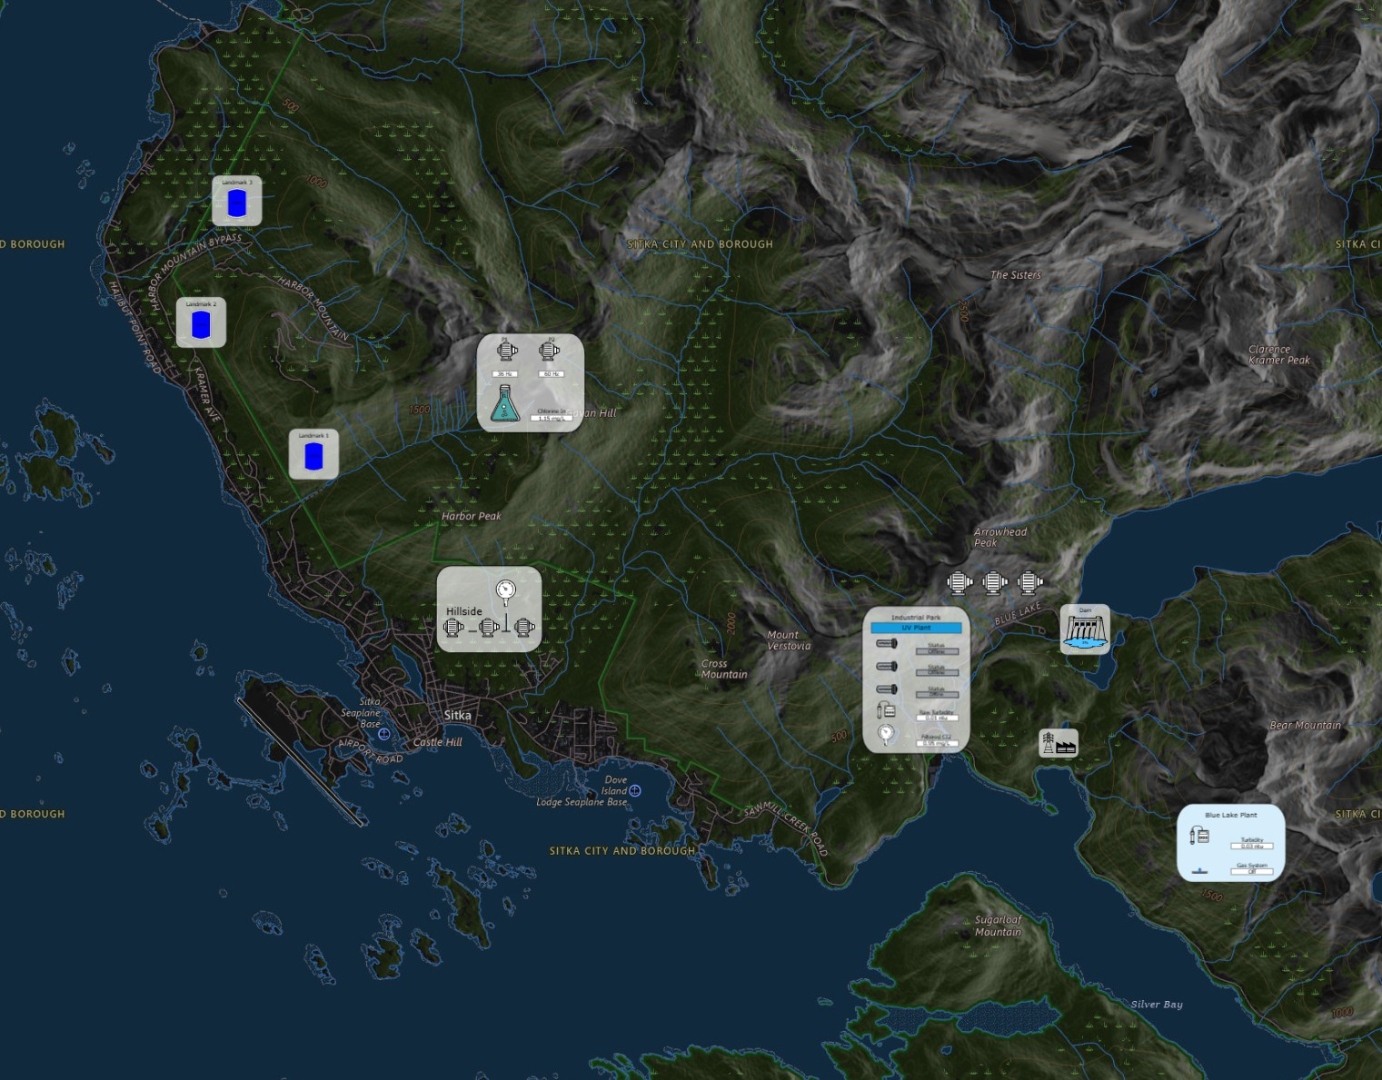Click the middle pump icon near Arrowhead Peak

tap(995, 582)
